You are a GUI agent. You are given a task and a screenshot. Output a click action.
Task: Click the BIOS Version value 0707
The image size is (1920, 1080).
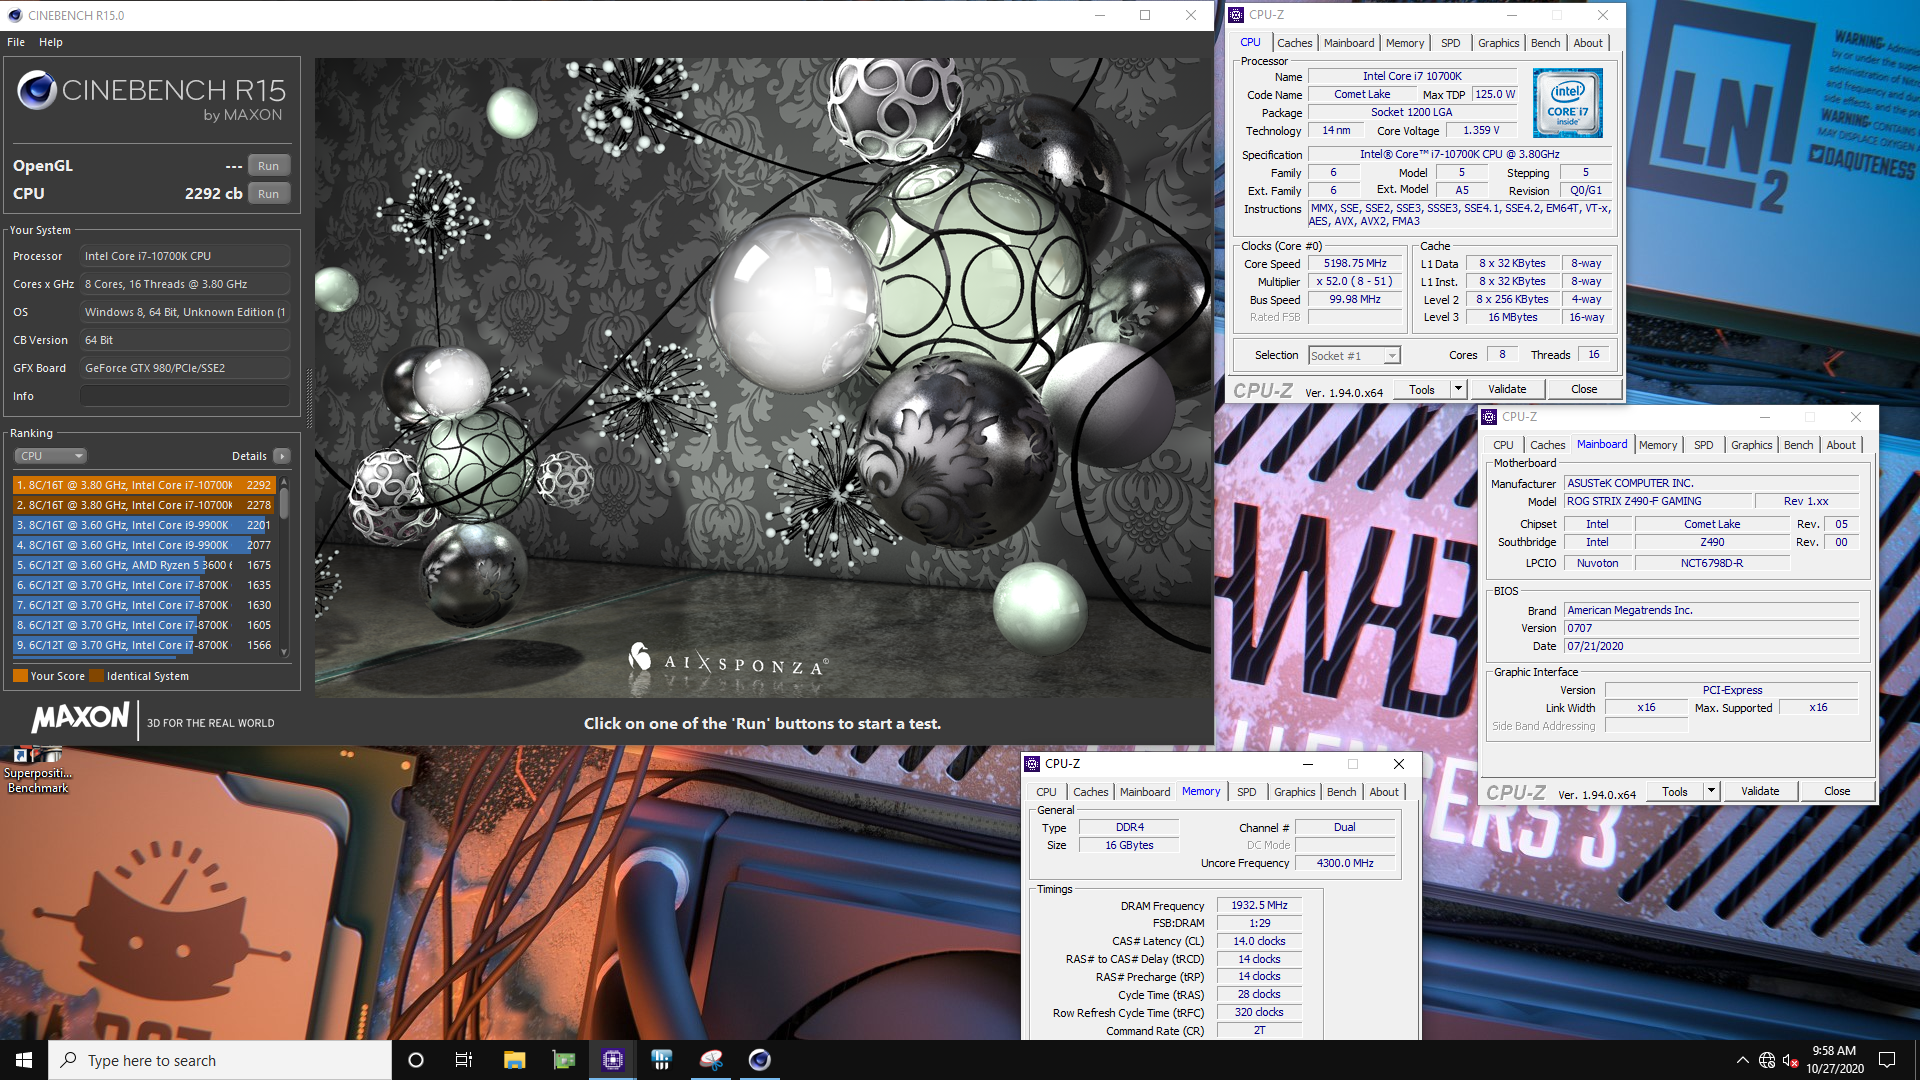[x=1711, y=628]
